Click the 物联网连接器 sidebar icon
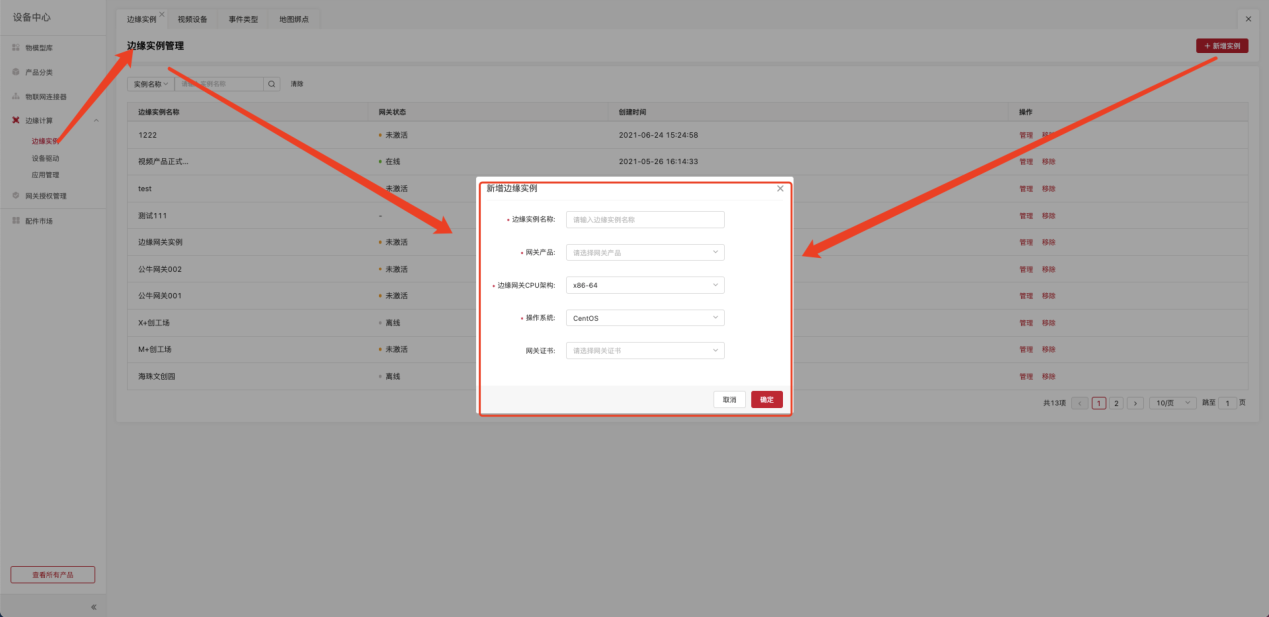 tap(16, 97)
